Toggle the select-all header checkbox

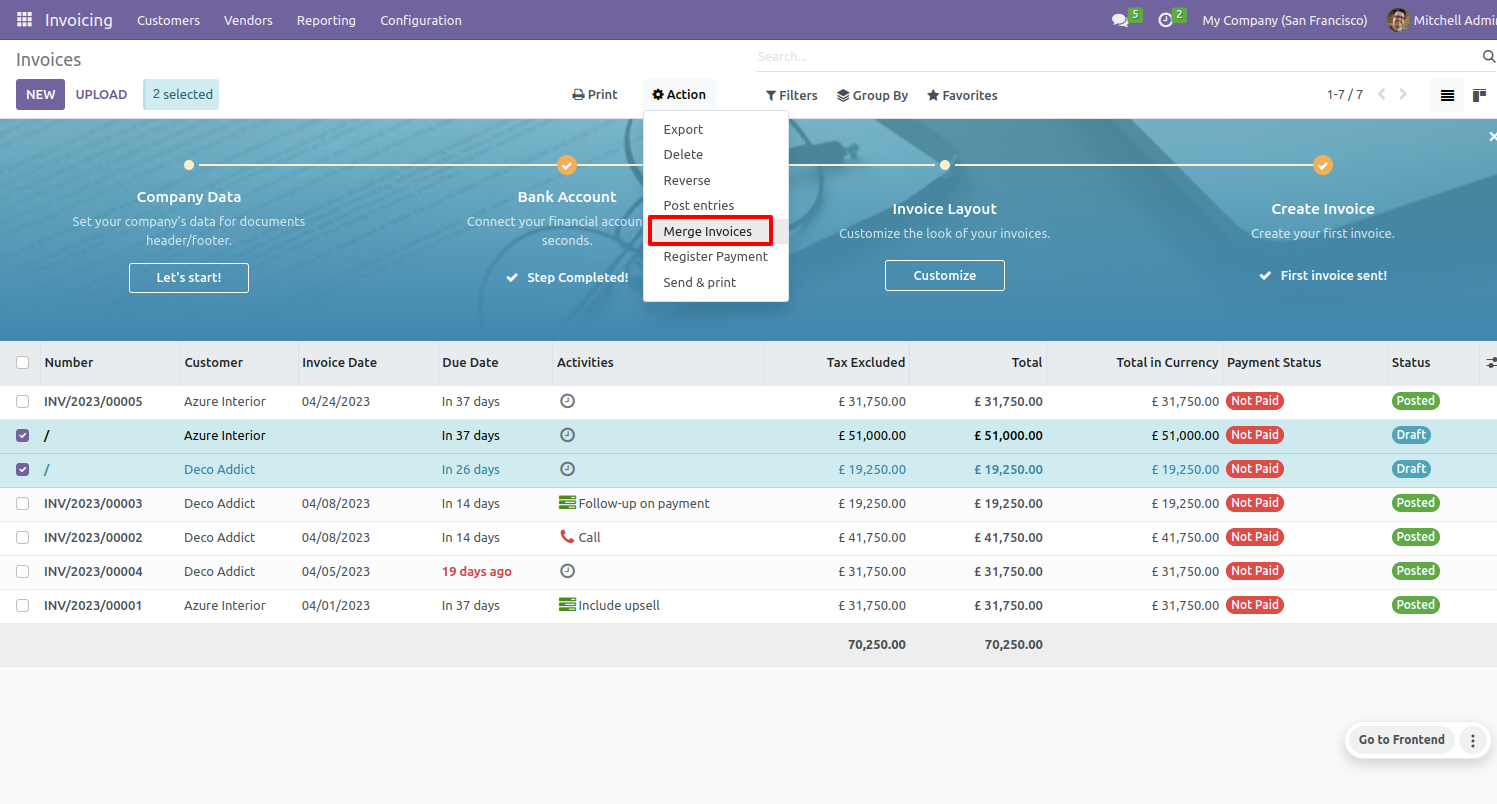click(22, 363)
